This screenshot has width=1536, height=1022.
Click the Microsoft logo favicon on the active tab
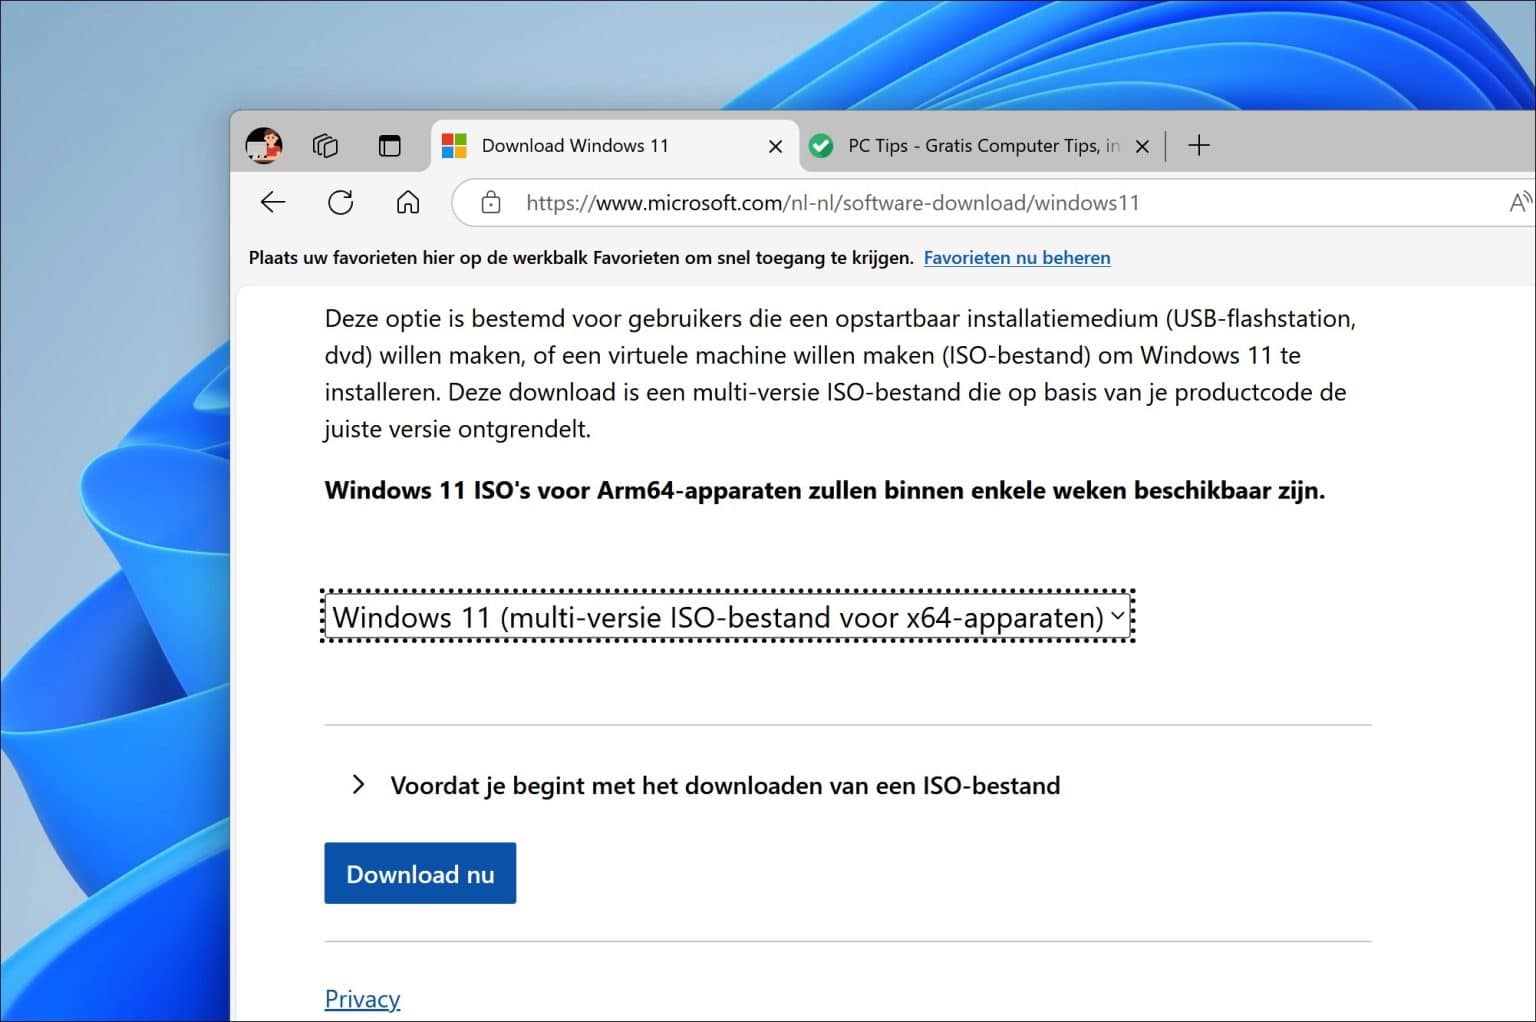pos(455,145)
